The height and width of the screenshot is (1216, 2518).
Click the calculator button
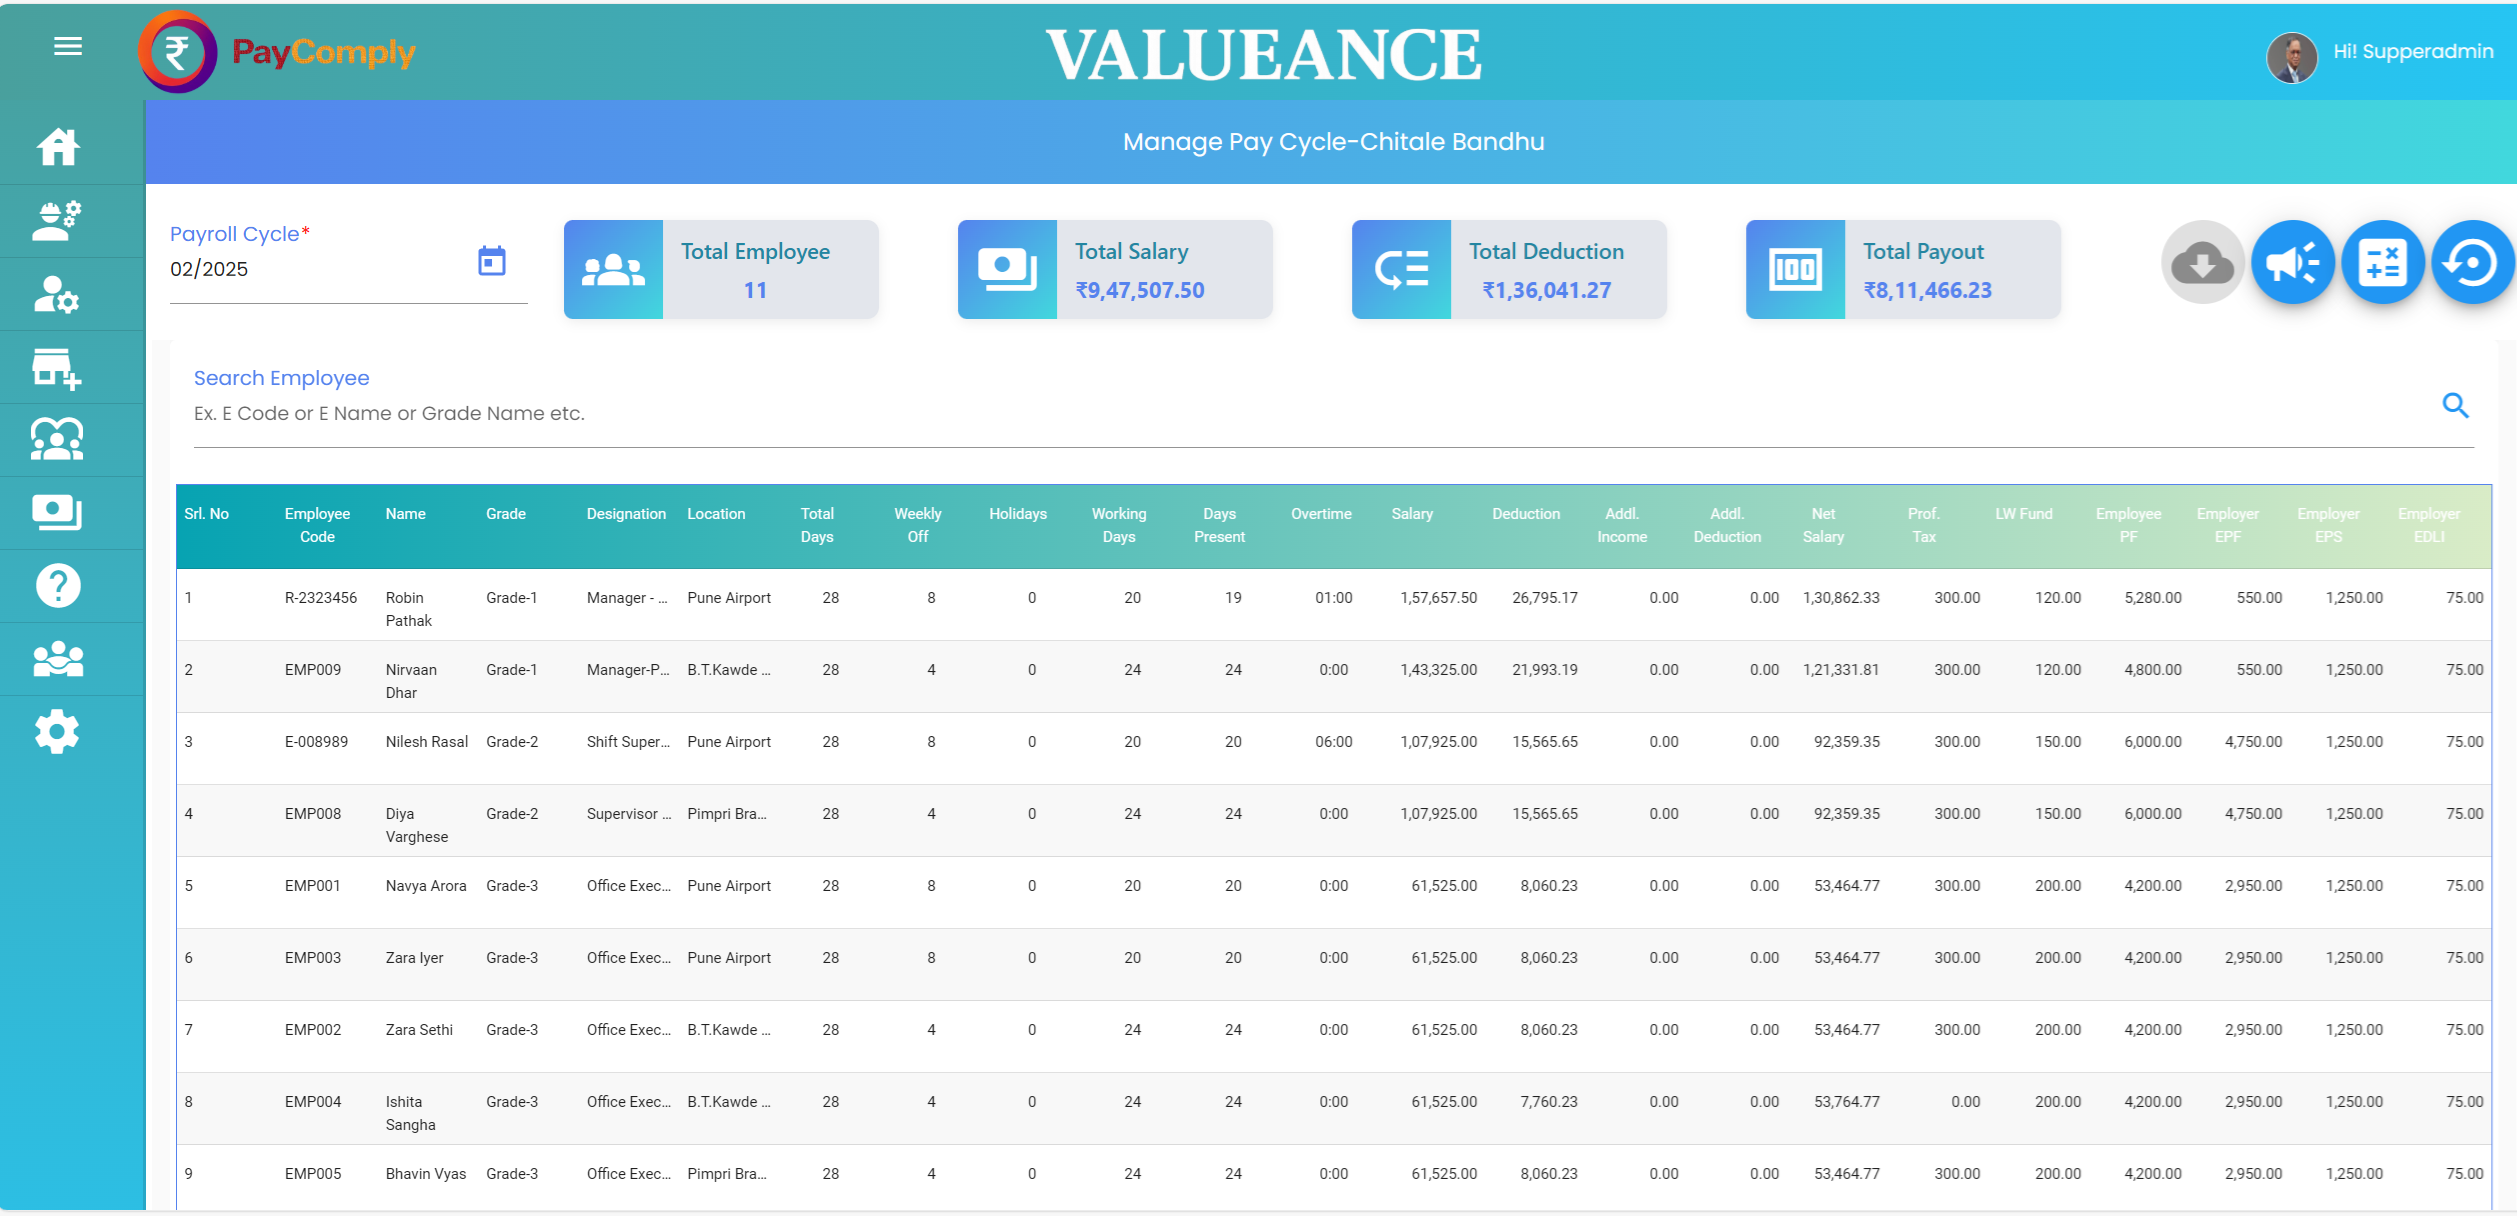coord(2382,263)
